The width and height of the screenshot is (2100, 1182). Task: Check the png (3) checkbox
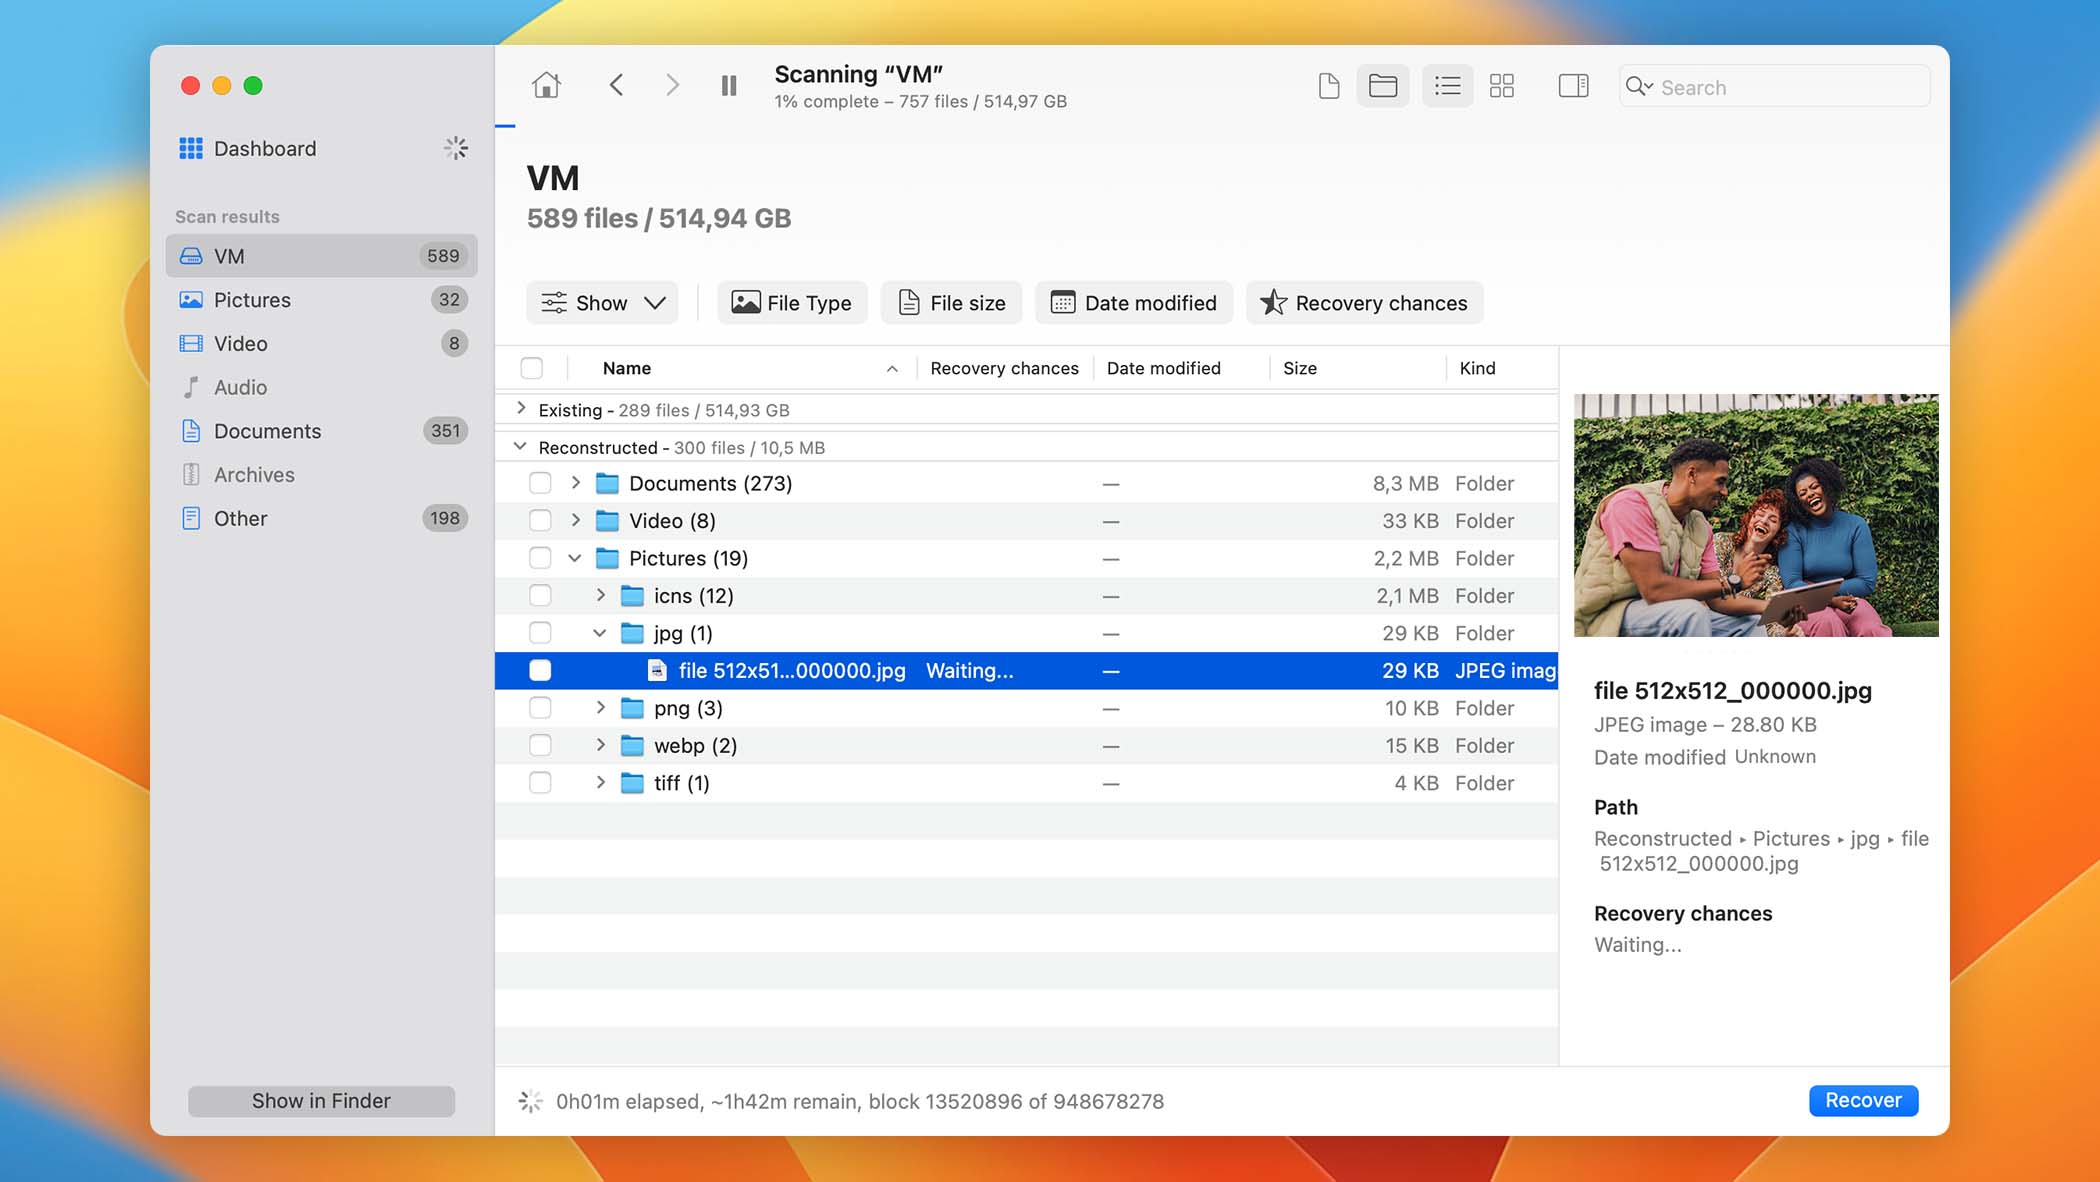pos(540,708)
